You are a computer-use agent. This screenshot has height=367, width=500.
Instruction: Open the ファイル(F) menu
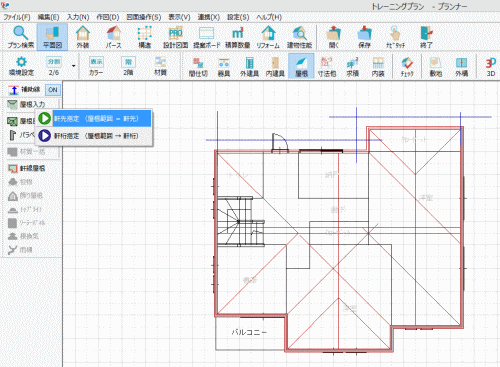[x=17, y=17]
